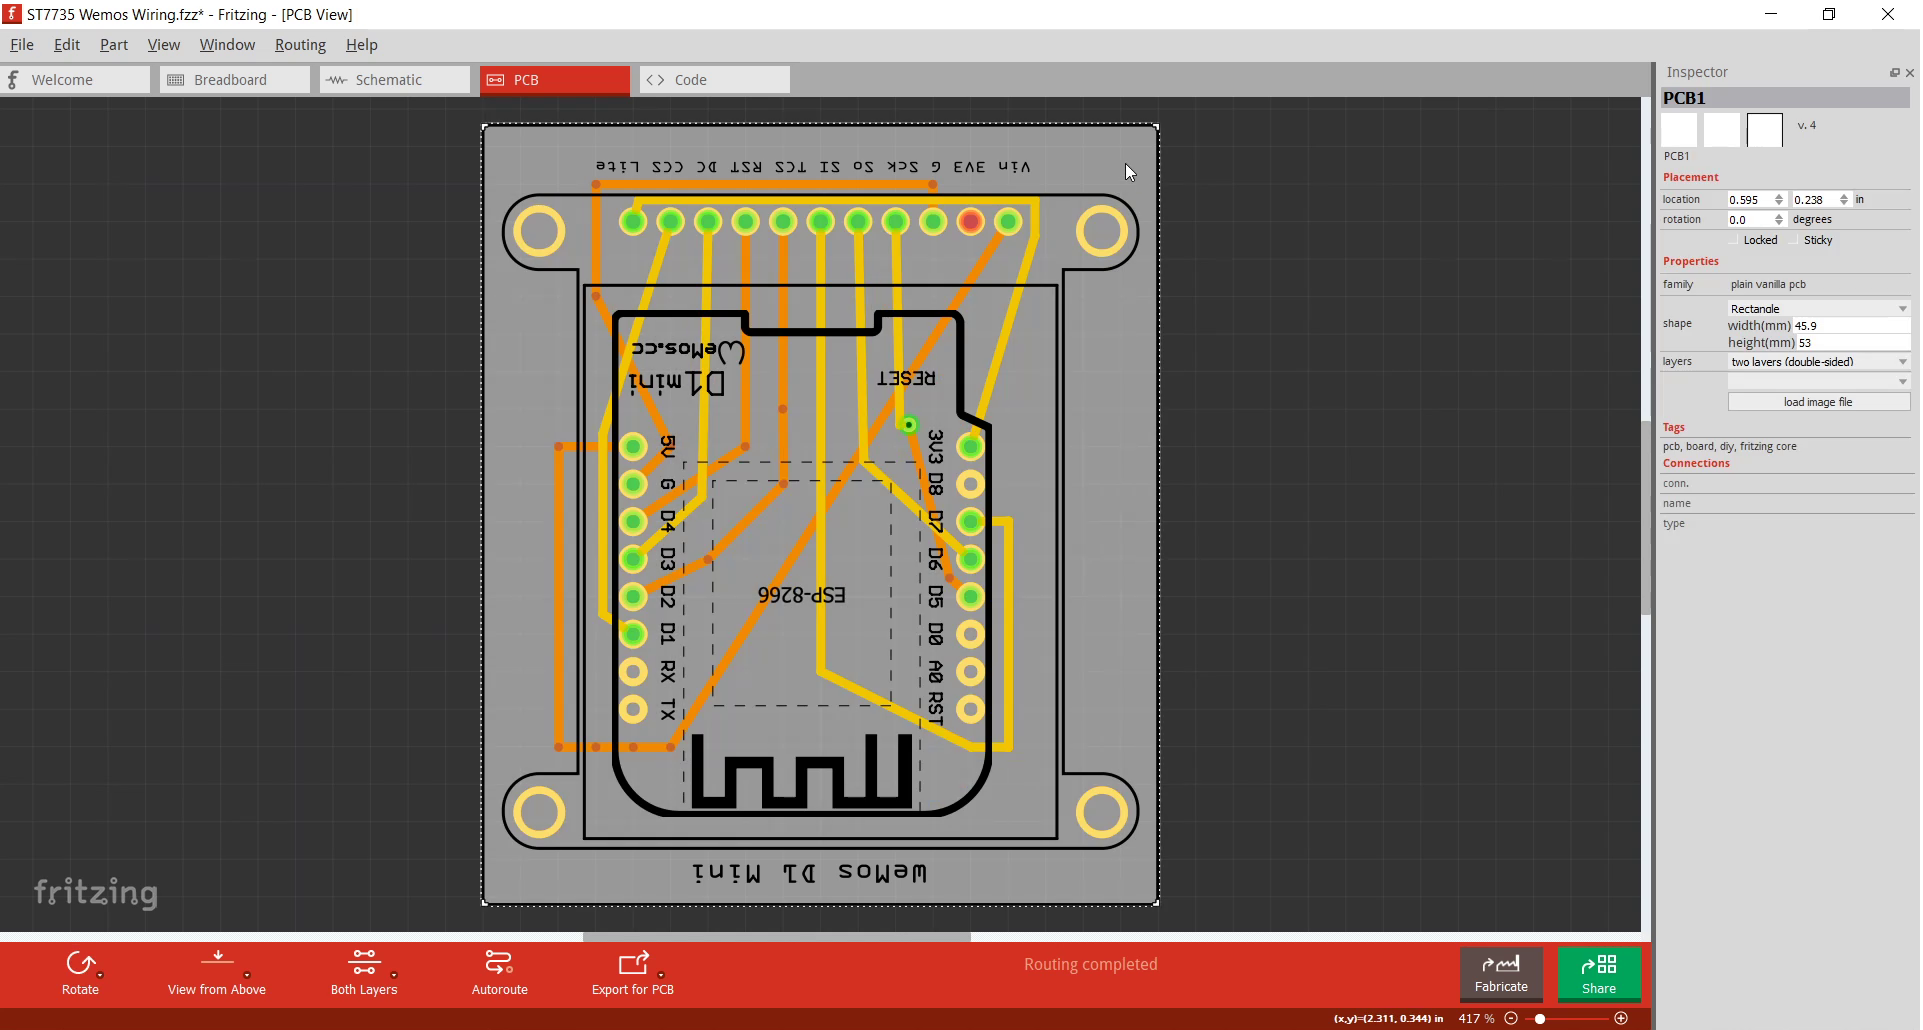1923x1030 pixels.
Task: Click rotation stepper arrows
Action: pos(1779,220)
